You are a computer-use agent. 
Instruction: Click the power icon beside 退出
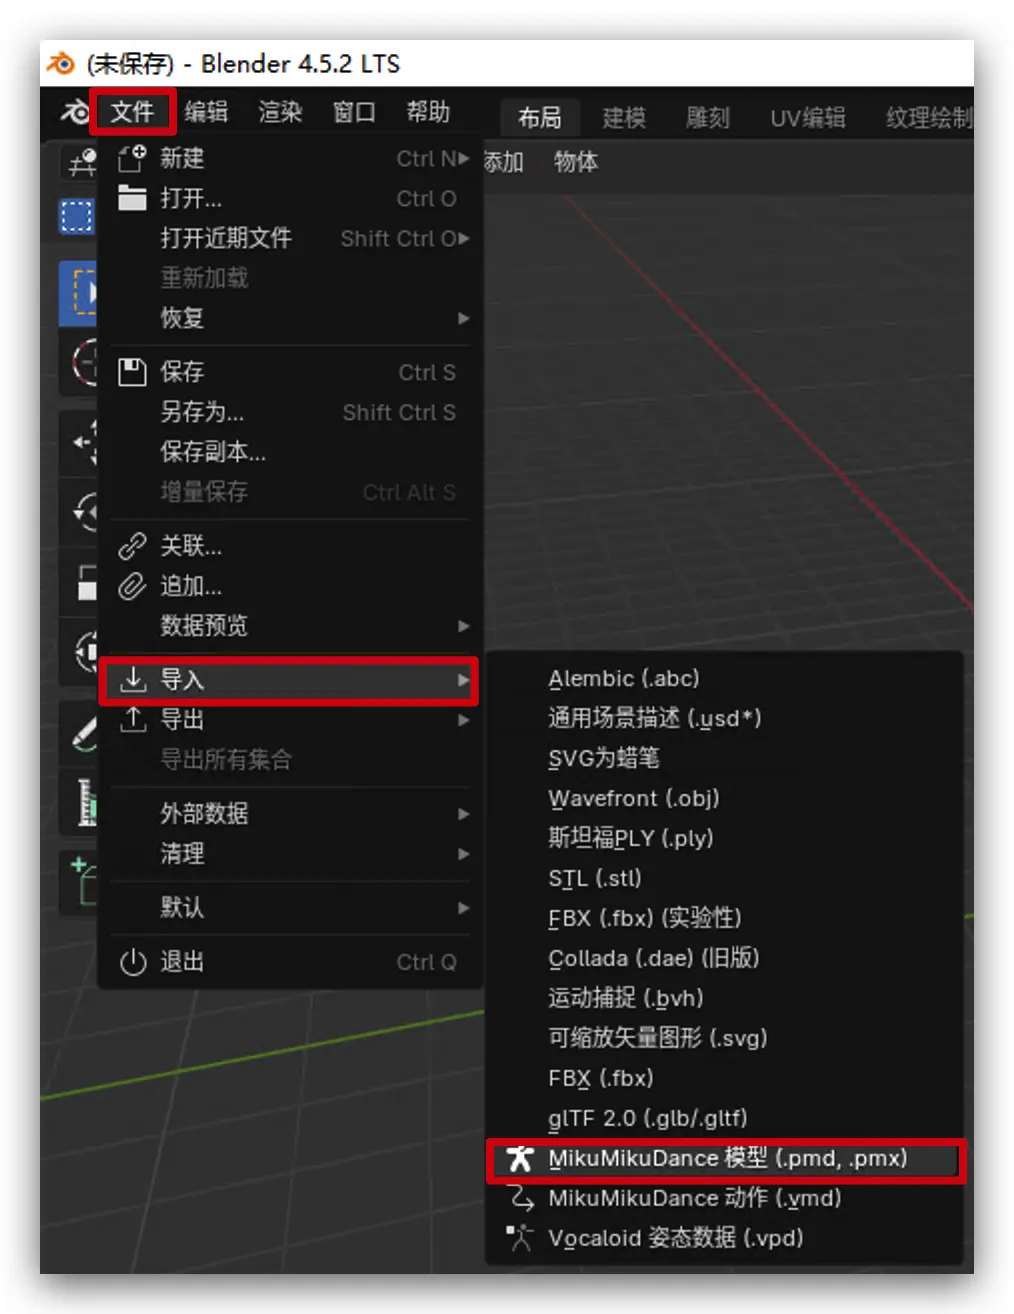click(x=132, y=962)
